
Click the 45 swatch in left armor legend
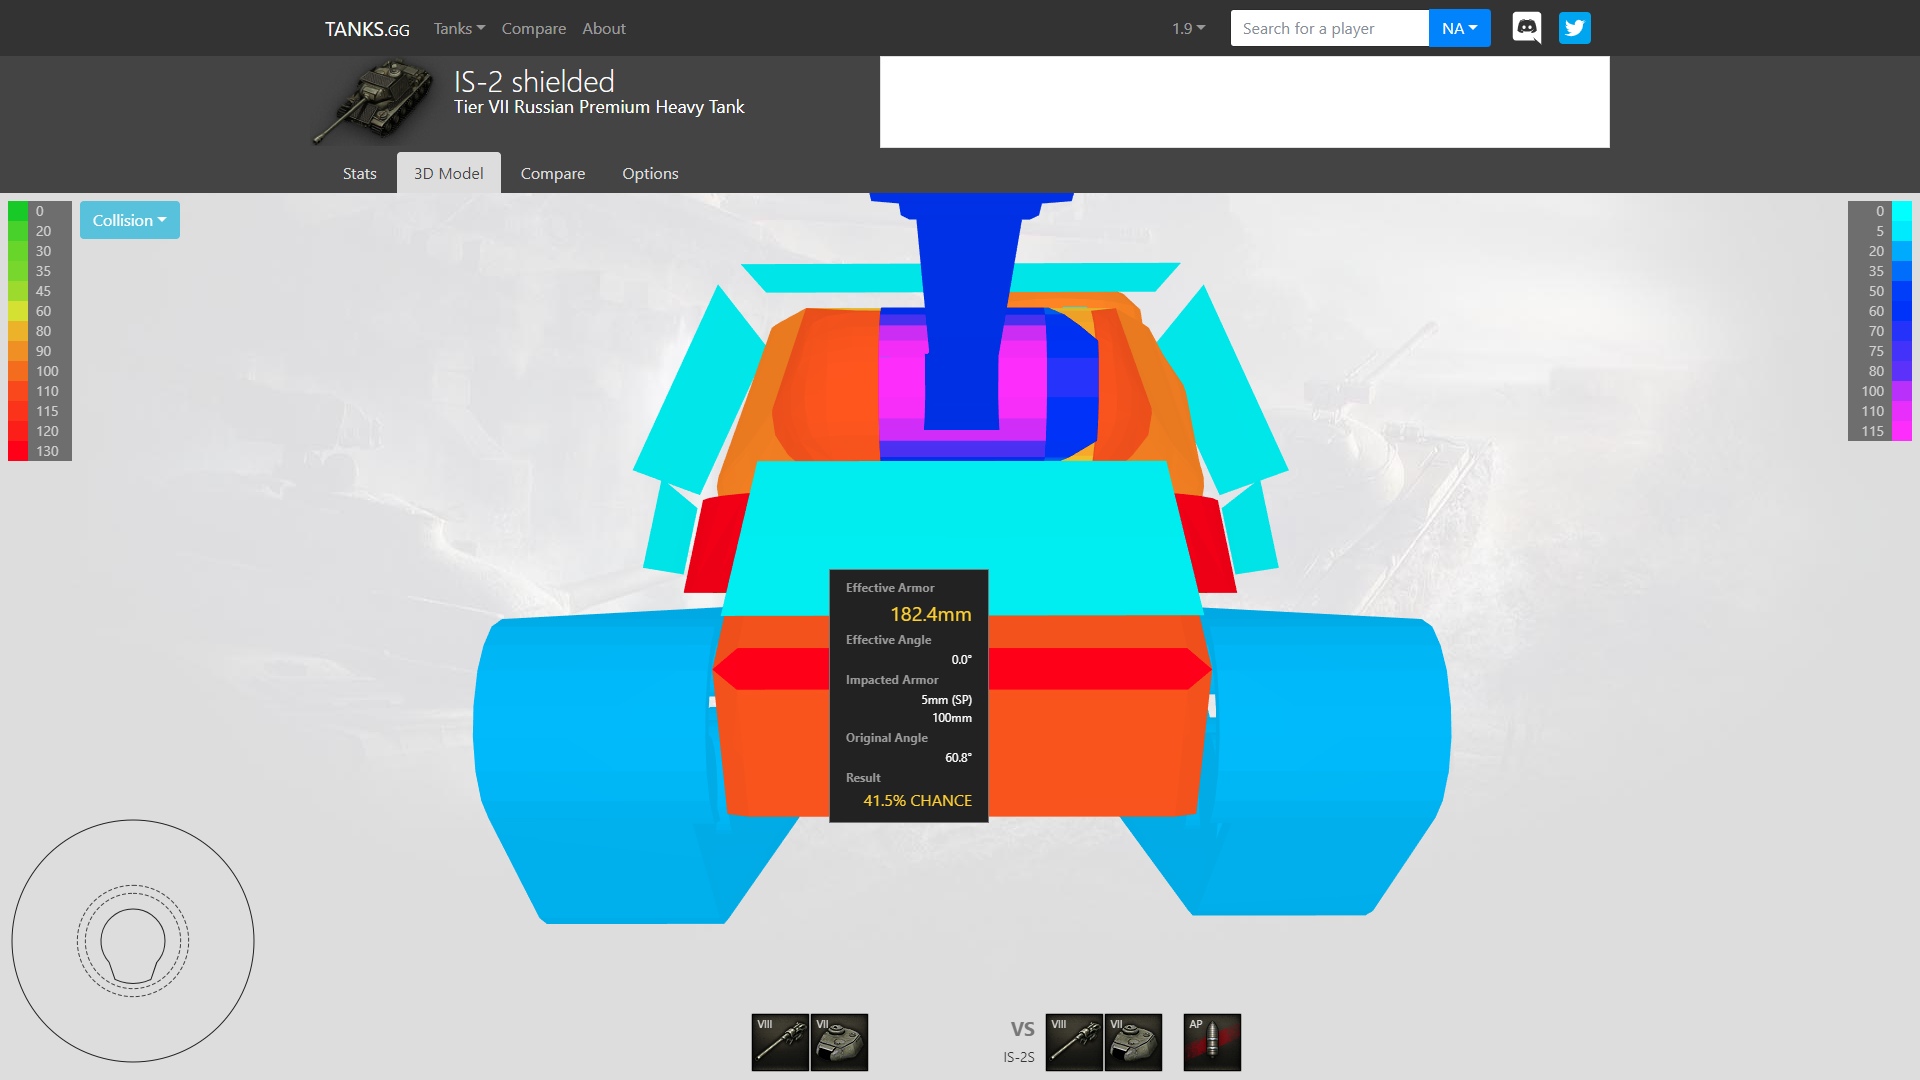coord(18,291)
